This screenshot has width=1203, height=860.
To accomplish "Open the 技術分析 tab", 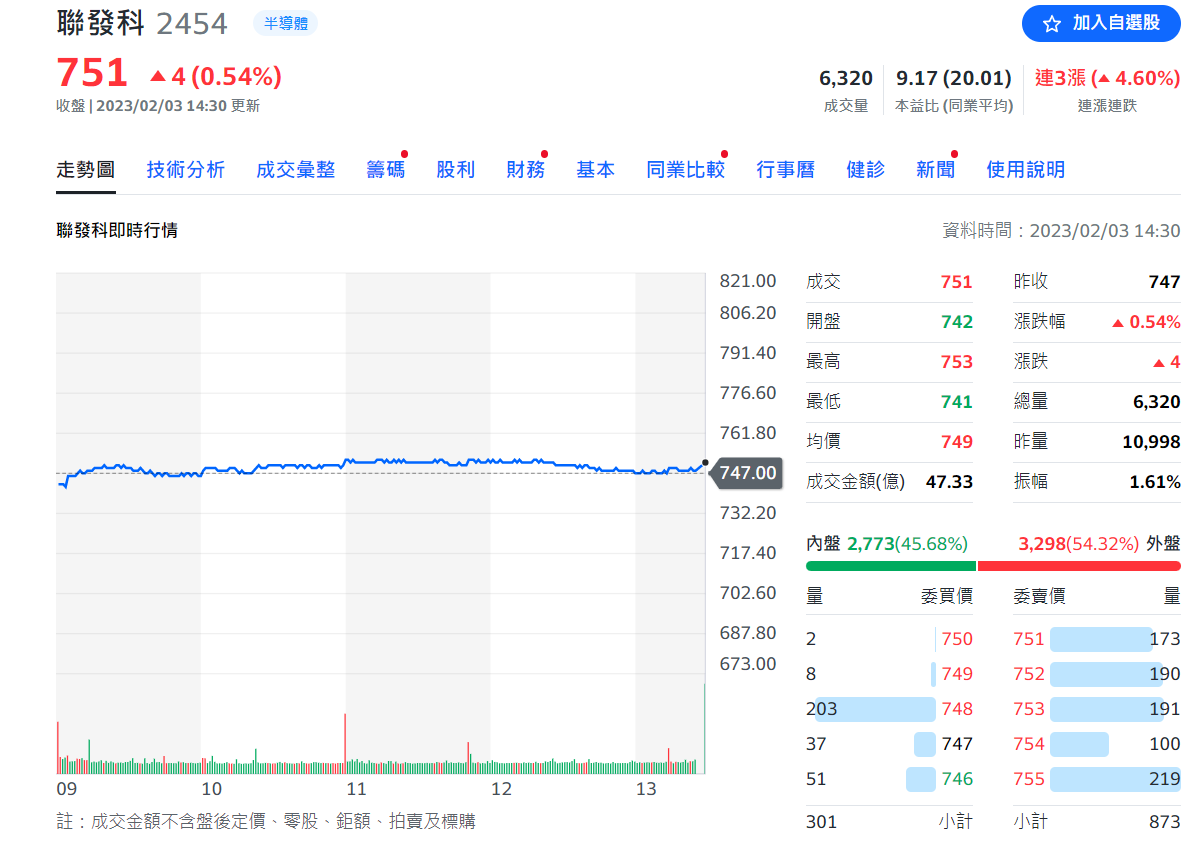I will click(x=186, y=170).
